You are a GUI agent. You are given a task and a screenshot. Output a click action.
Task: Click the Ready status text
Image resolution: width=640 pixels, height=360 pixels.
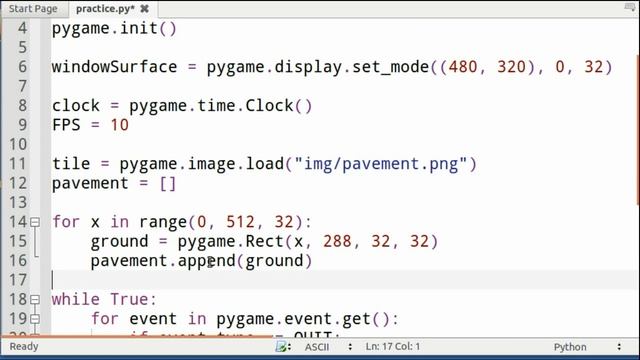coord(24,347)
